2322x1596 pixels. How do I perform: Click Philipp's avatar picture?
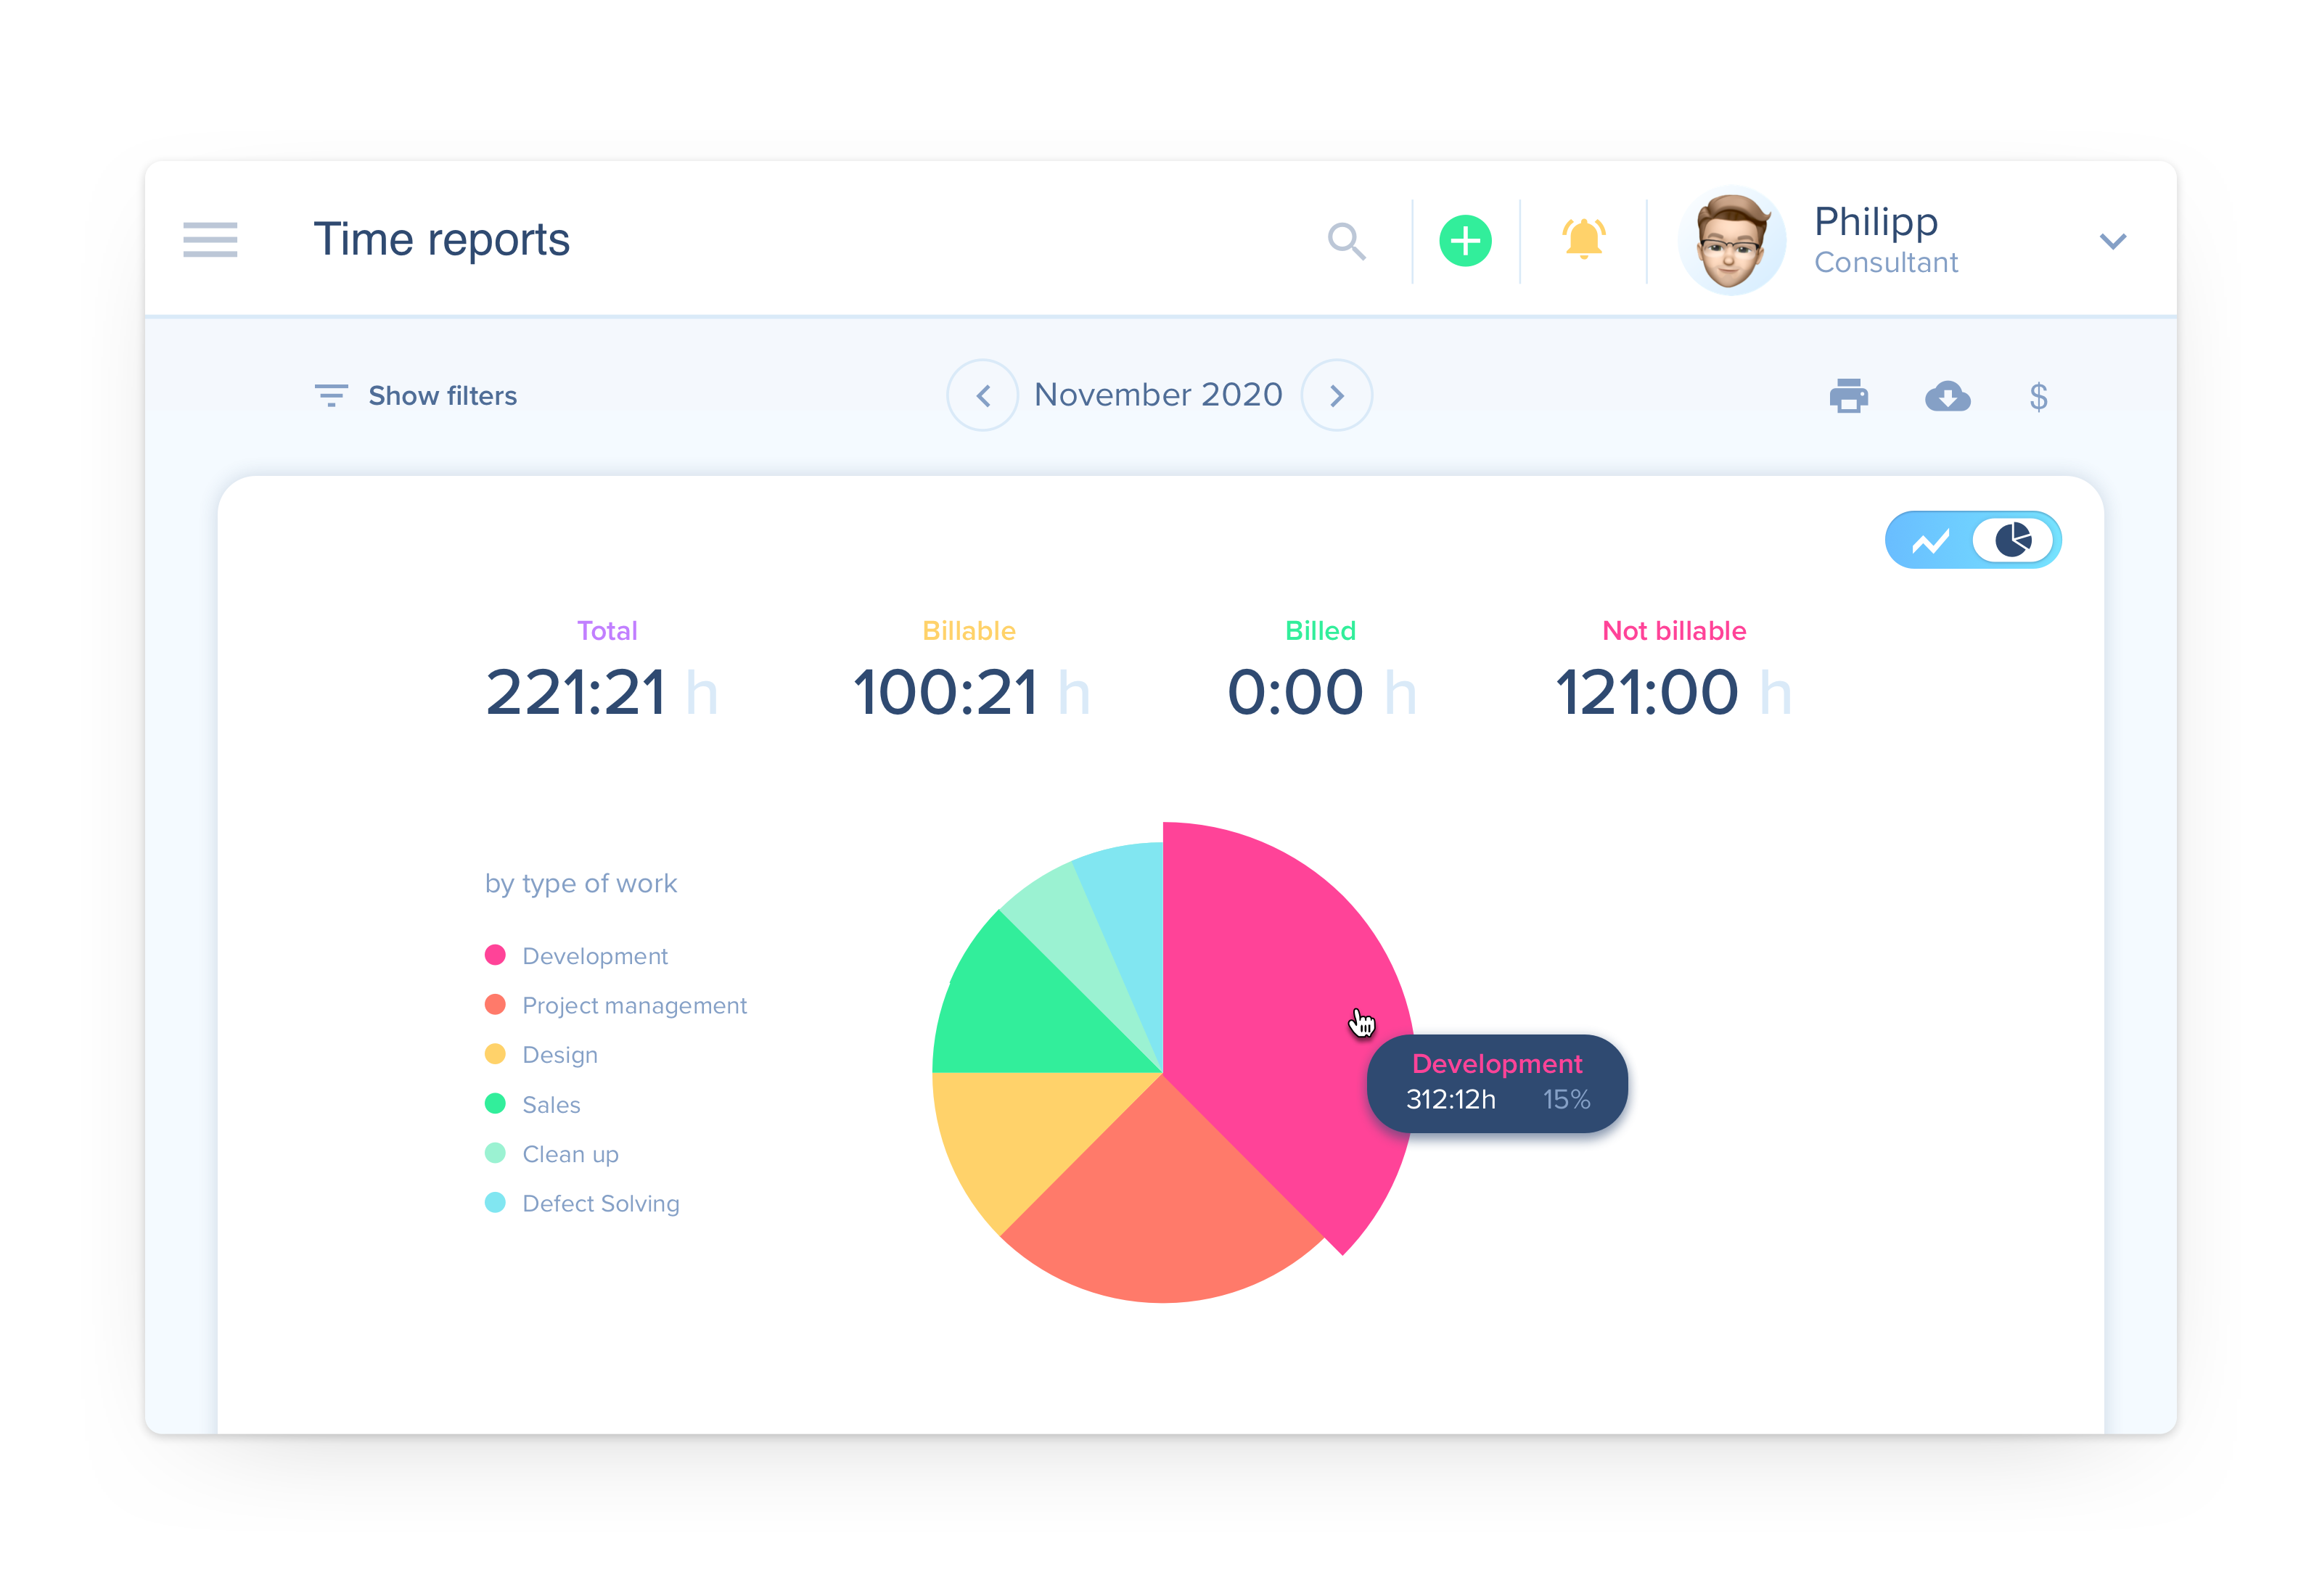click(1731, 241)
